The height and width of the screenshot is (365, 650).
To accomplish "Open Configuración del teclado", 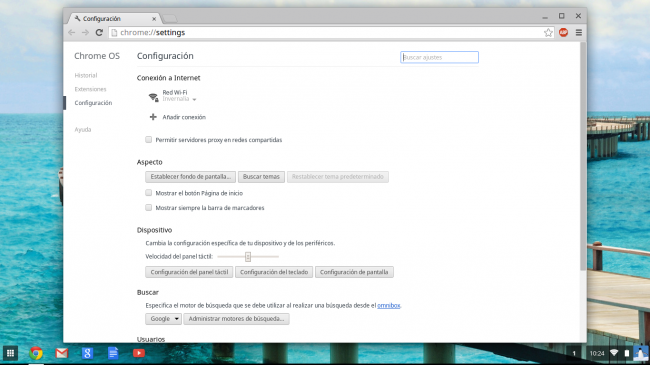I will point(274,272).
